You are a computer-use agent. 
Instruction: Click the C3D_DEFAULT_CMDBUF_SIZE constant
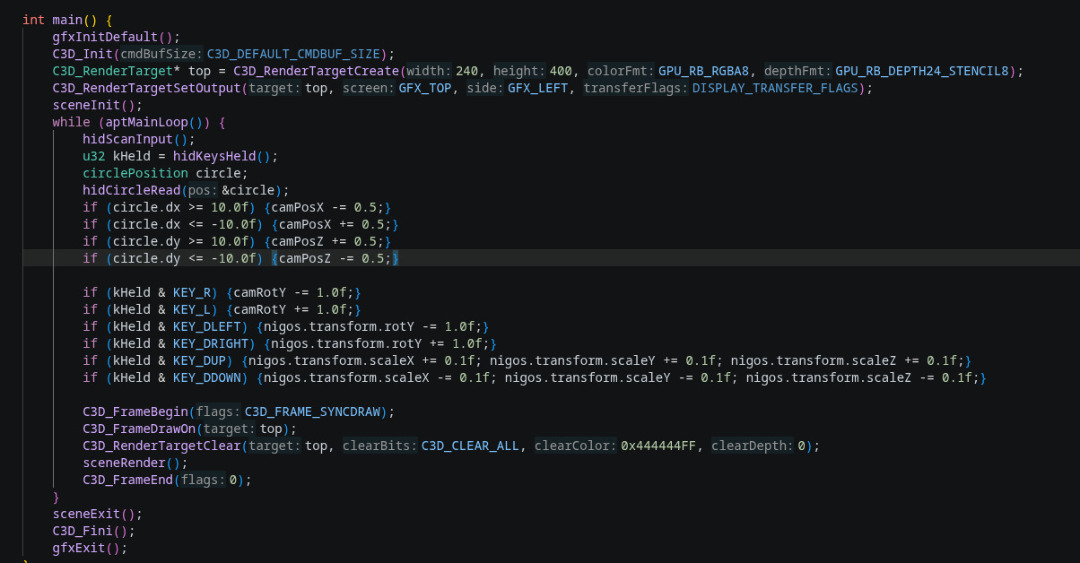[x=293, y=54]
